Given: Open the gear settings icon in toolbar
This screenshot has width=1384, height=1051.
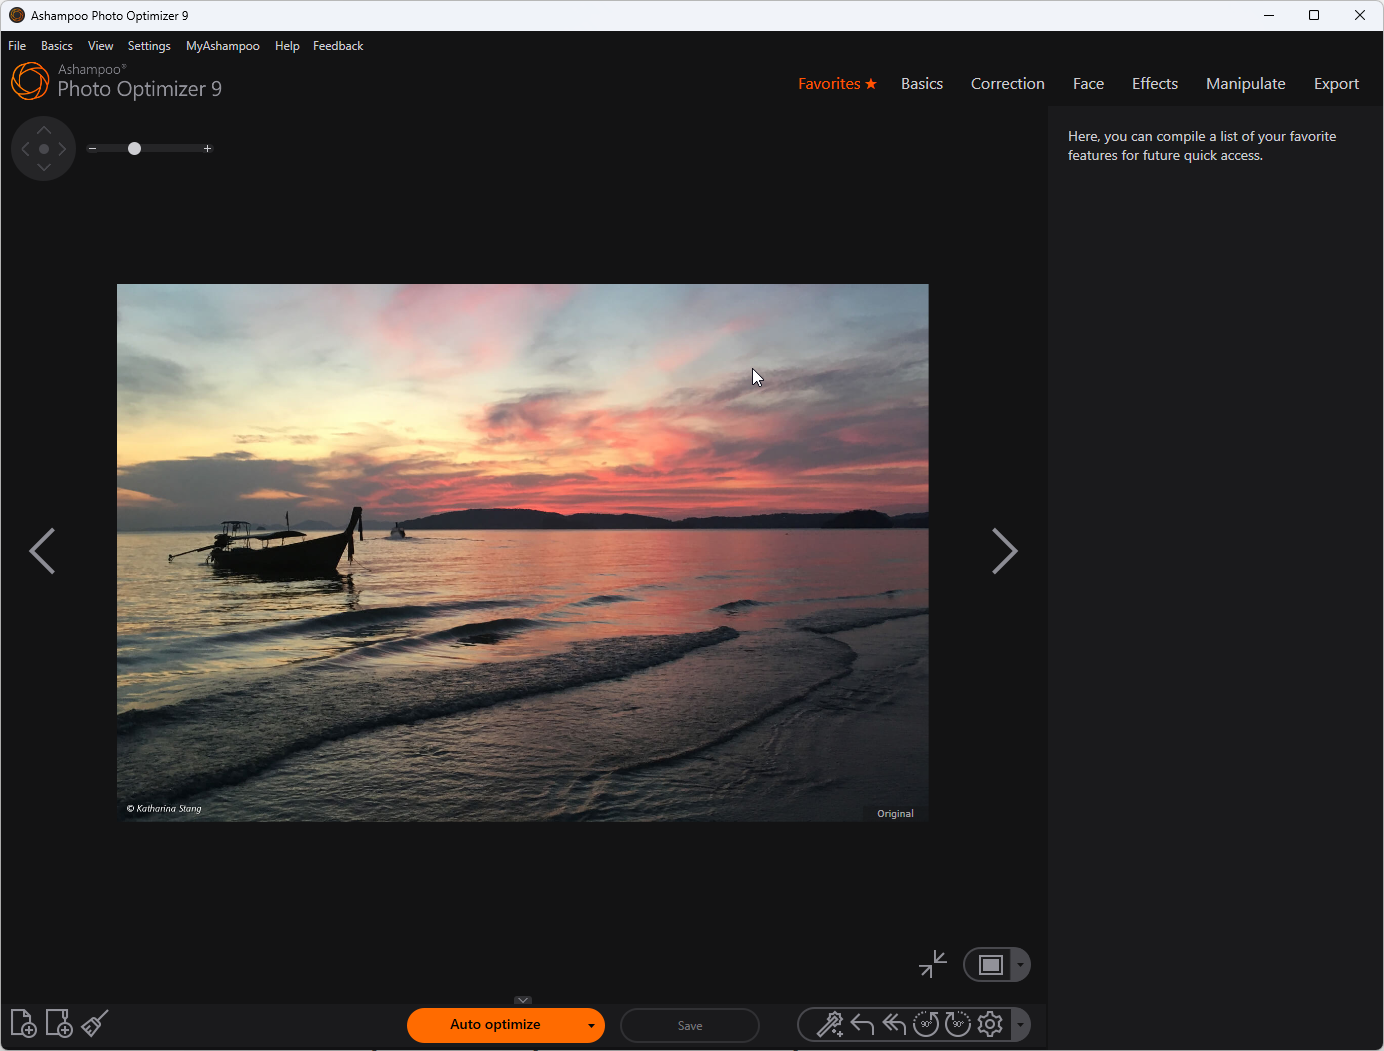Looking at the screenshot, I should 990,1025.
